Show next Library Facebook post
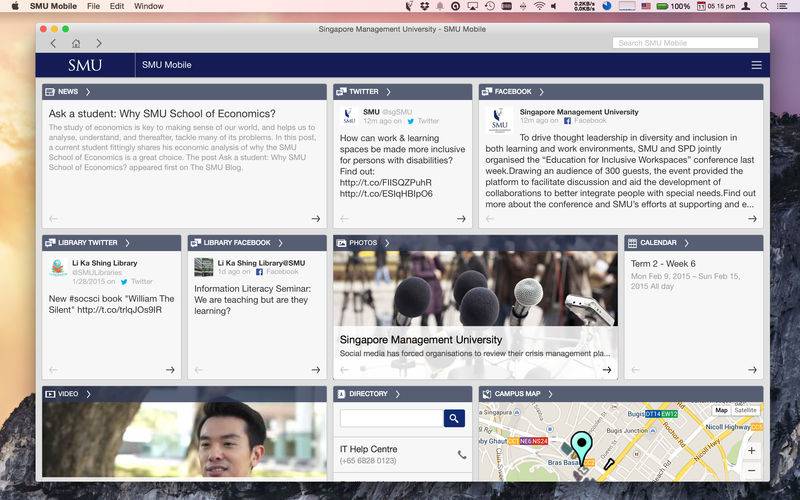 click(316, 370)
